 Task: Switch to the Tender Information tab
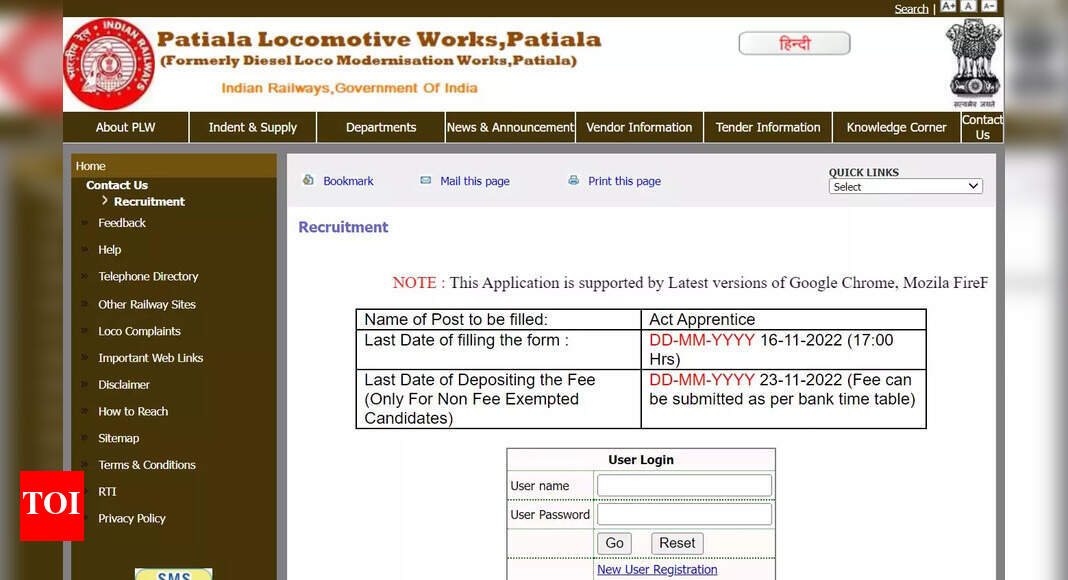click(767, 127)
